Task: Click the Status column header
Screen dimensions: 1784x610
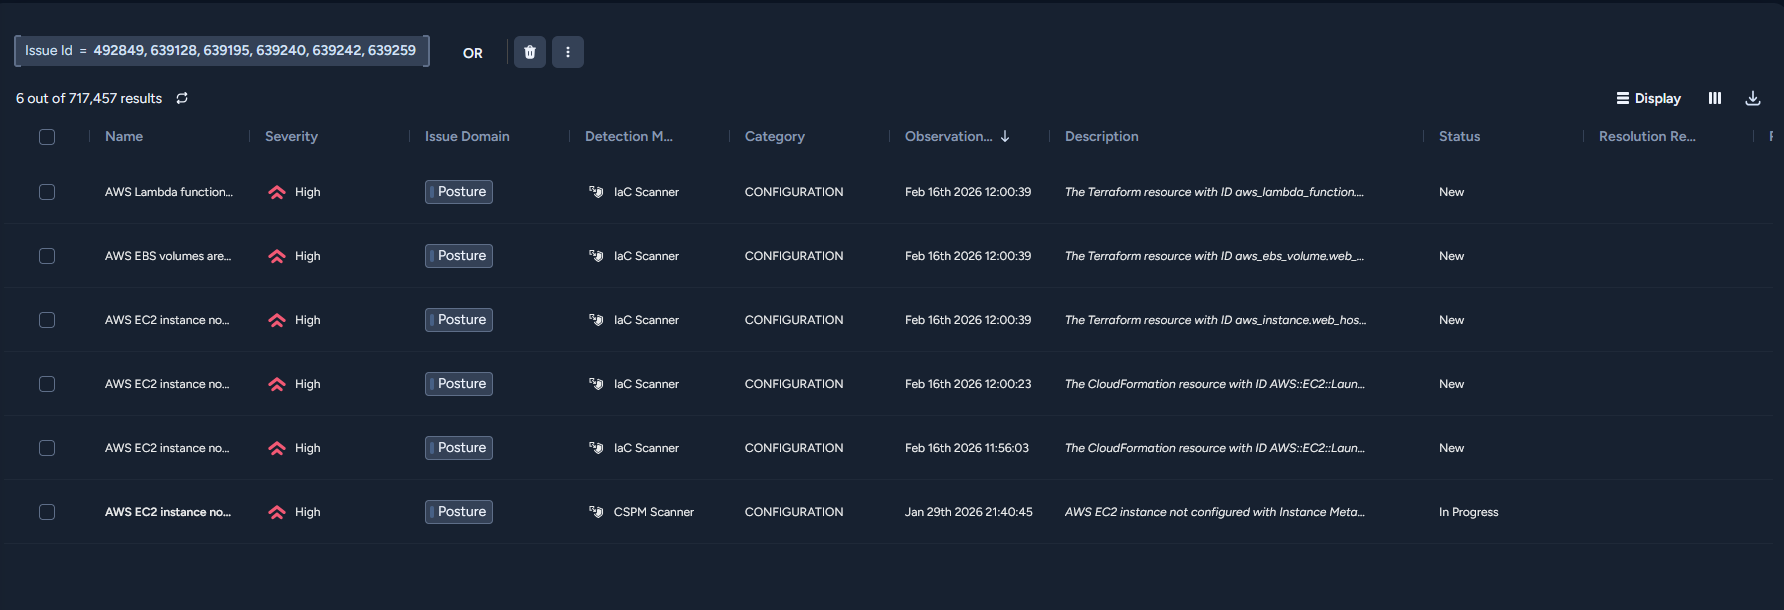Action: [1459, 136]
